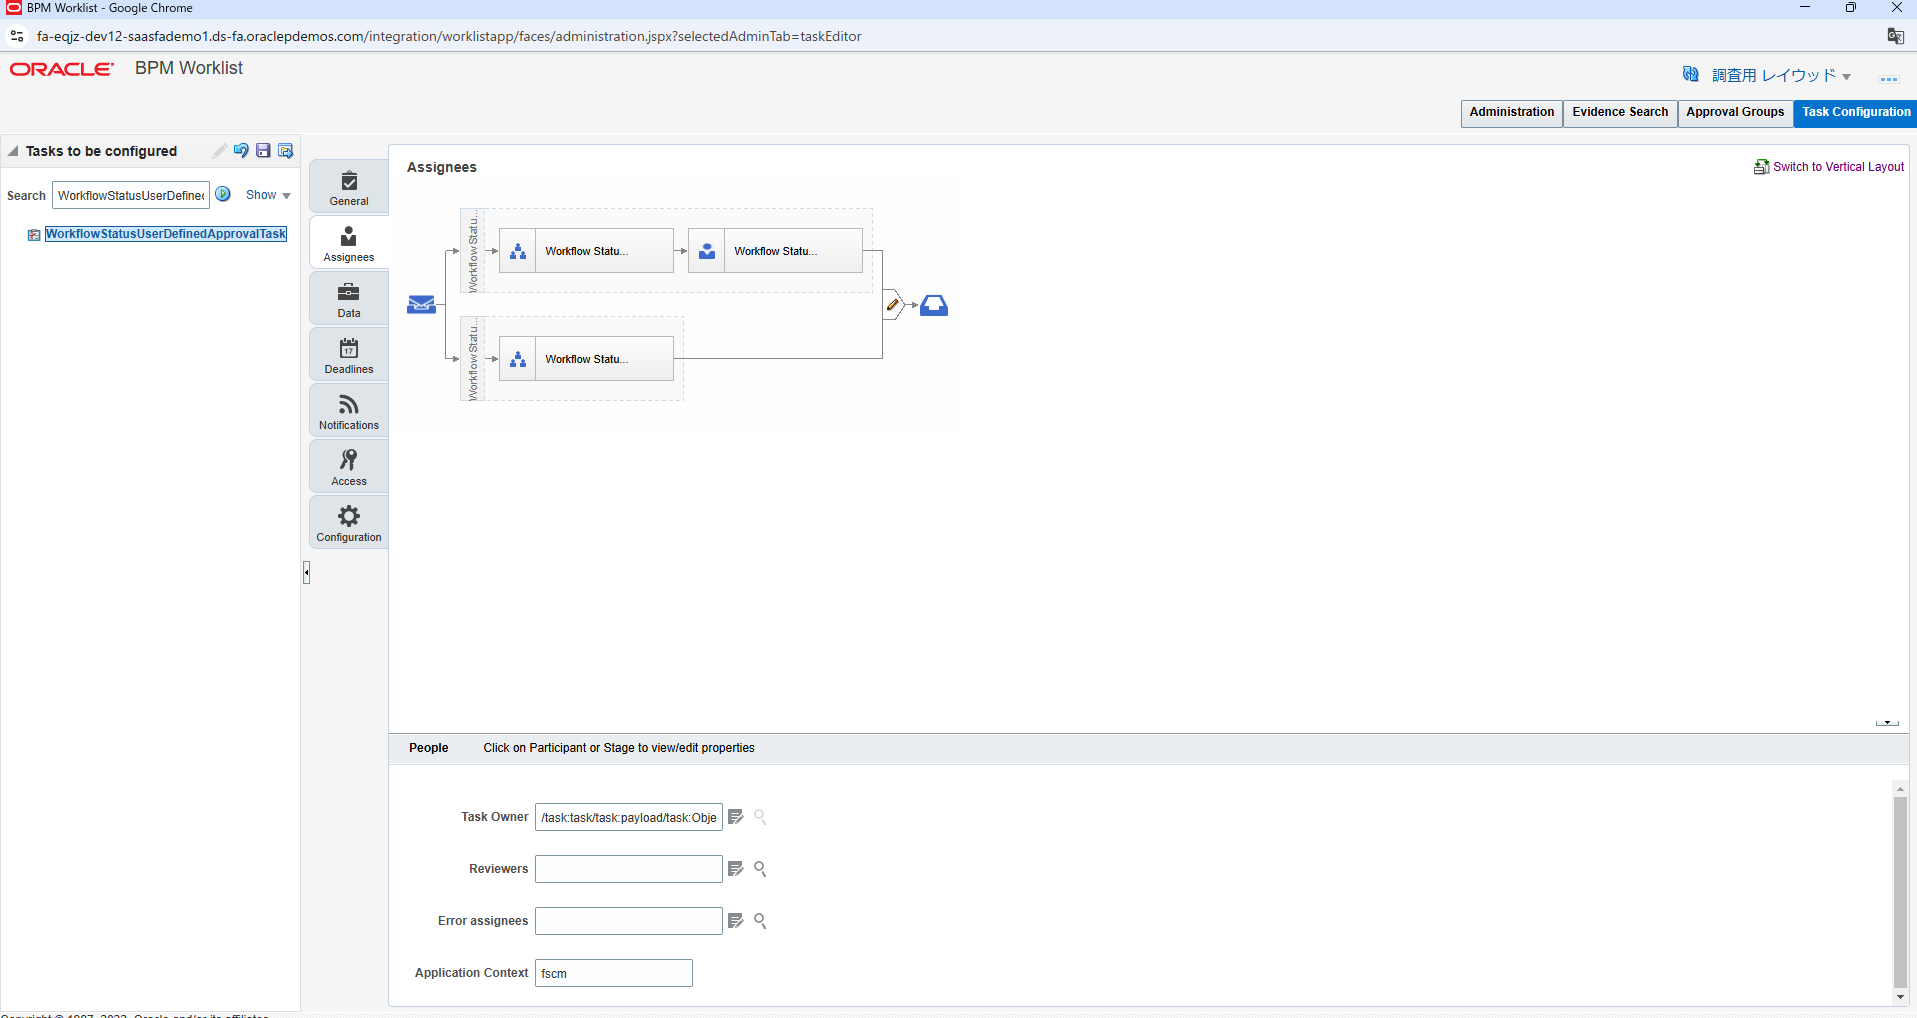Select the Assignees side tab icon
The image size is (1917, 1018).
pyautogui.click(x=347, y=241)
